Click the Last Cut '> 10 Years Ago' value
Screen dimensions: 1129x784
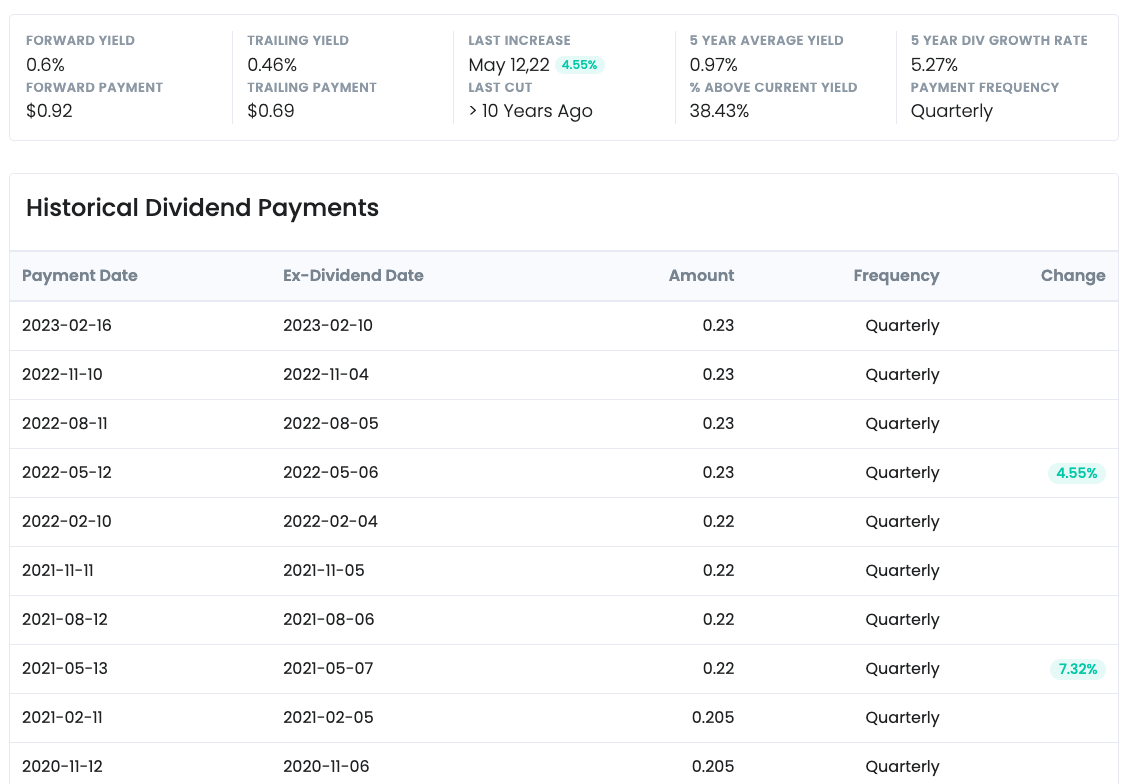(x=530, y=111)
